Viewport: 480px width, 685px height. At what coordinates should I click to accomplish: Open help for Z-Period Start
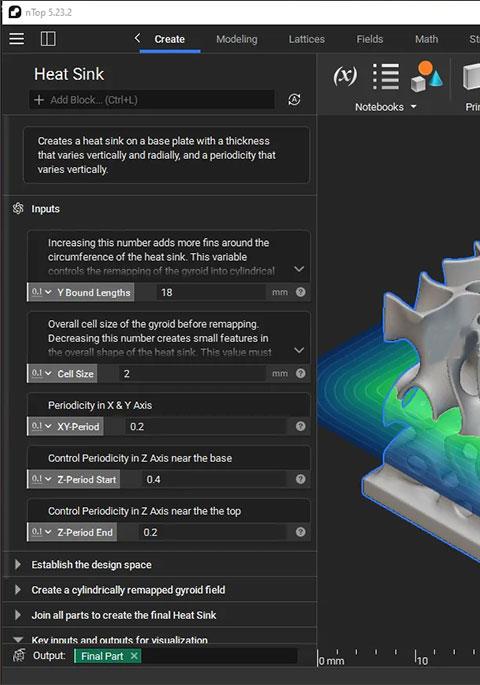[x=300, y=479]
